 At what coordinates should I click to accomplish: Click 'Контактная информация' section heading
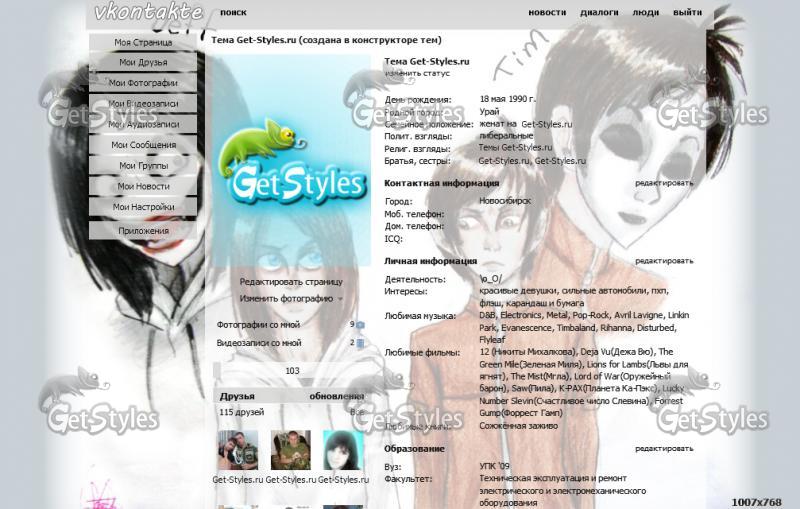click(441, 183)
